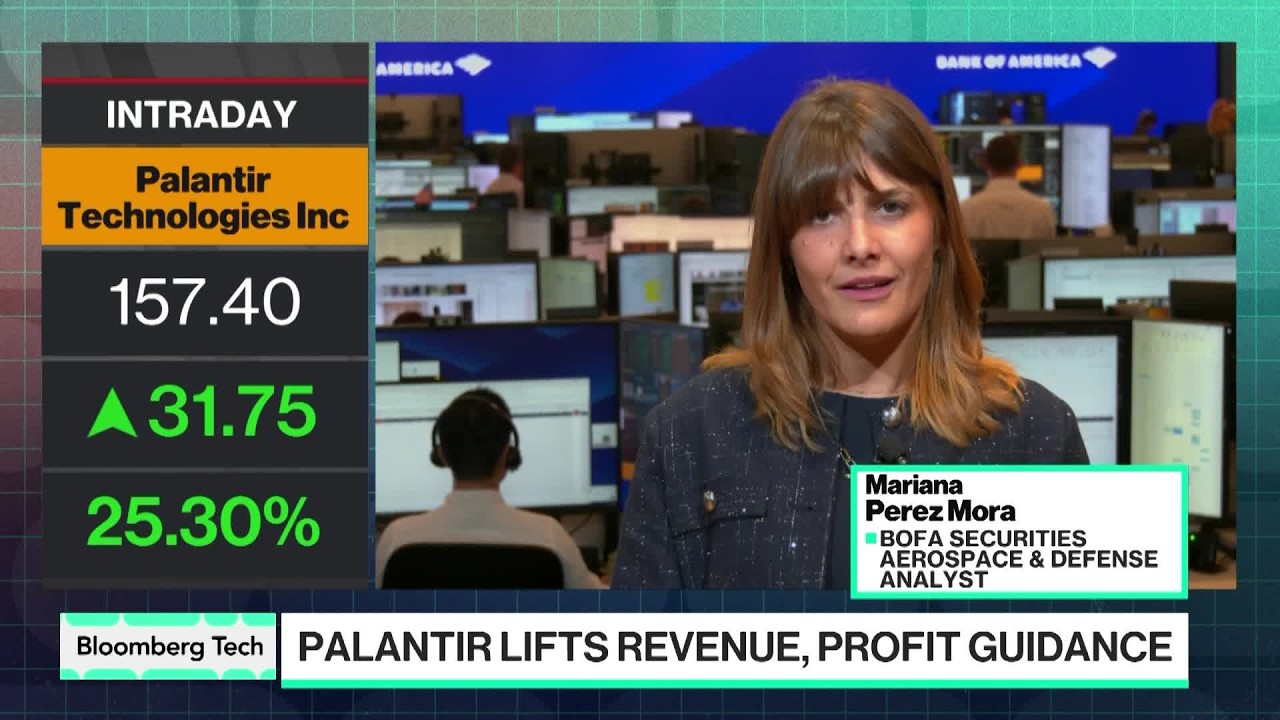Click the Bank of America logo top left
The width and height of the screenshot is (1280, 720).
point(433,66)
